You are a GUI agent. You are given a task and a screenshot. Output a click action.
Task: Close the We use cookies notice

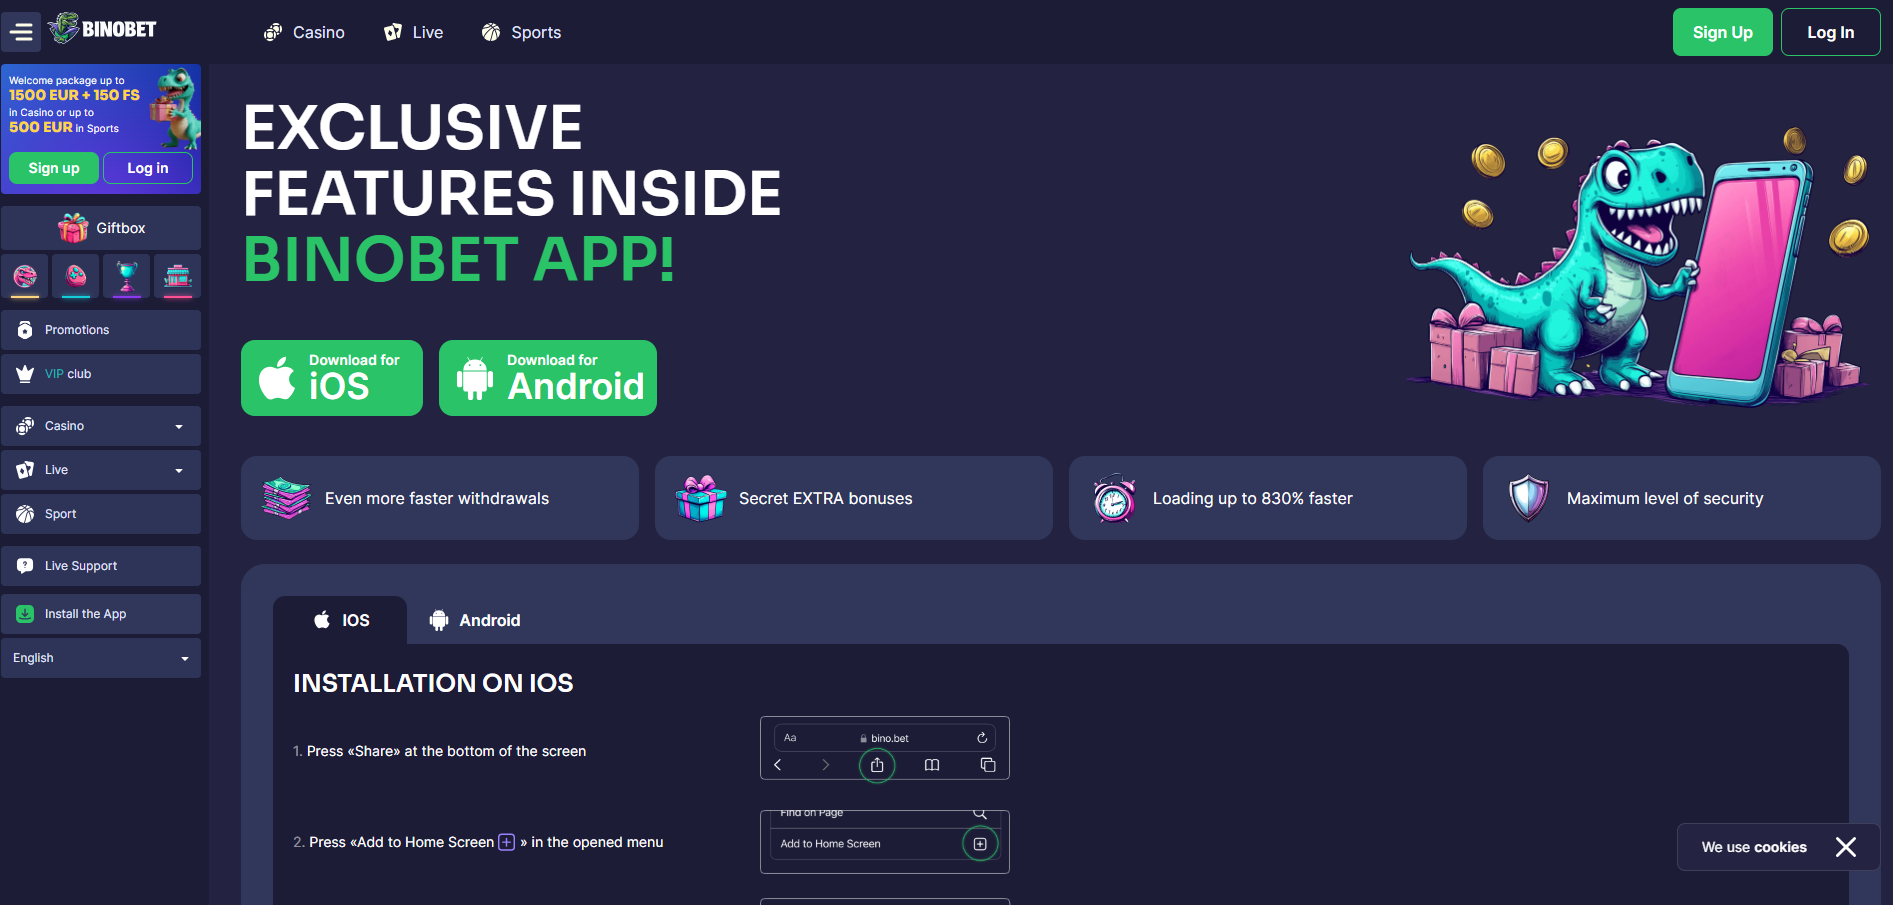point(1846,847)
